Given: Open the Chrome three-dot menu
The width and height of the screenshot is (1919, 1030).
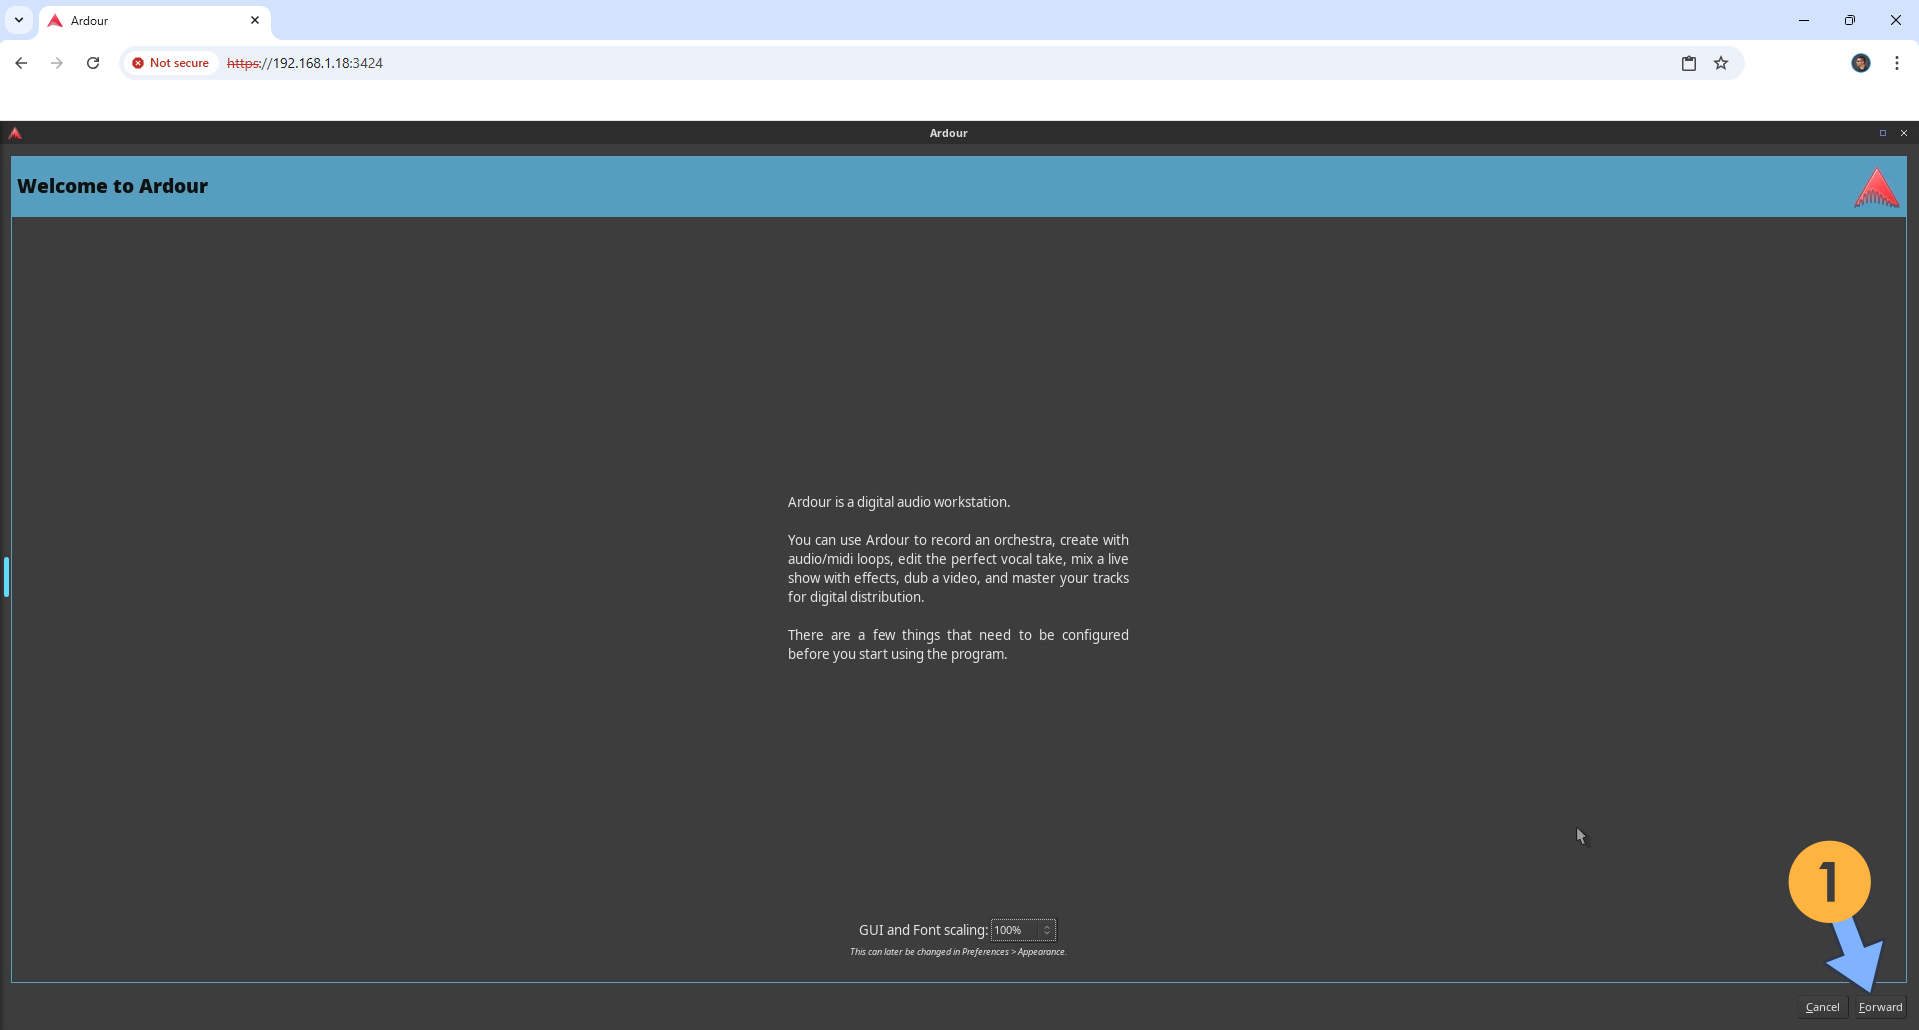Looking at the screenshot, I should 1897,63.
